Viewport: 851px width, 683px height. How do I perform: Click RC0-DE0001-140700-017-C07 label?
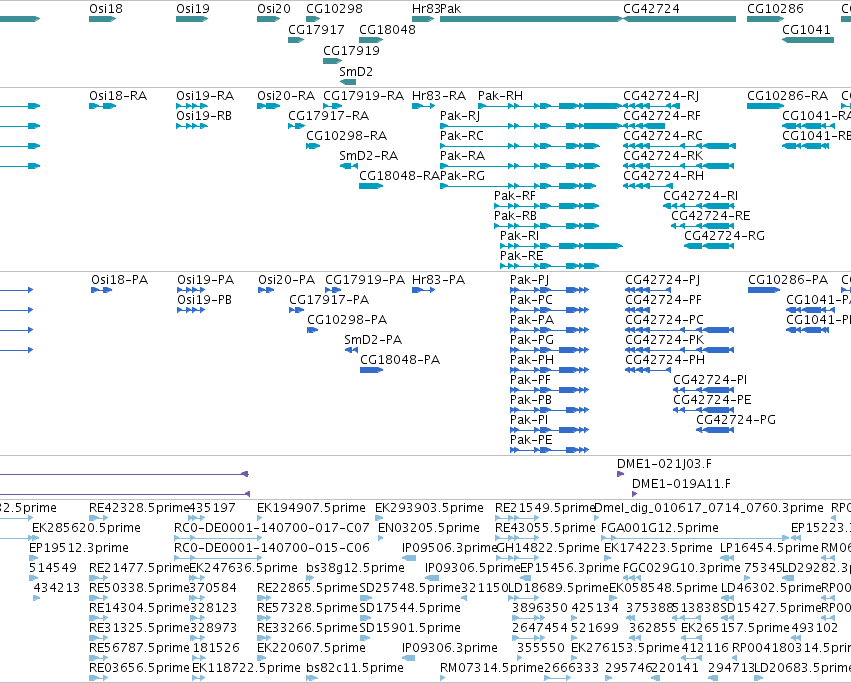[272, 528]
